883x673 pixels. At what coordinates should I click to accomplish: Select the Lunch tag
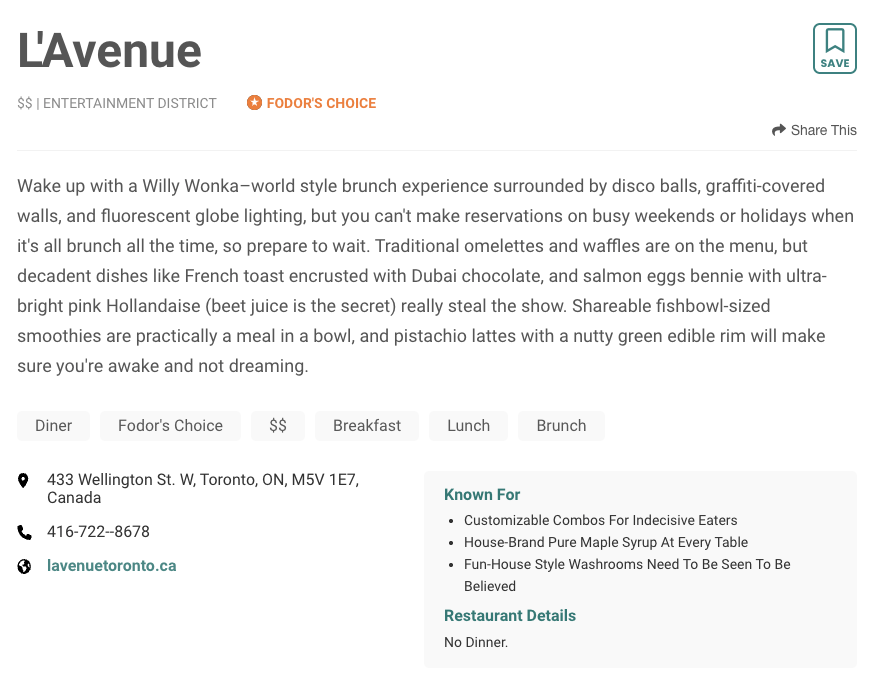tap(468, 426)
